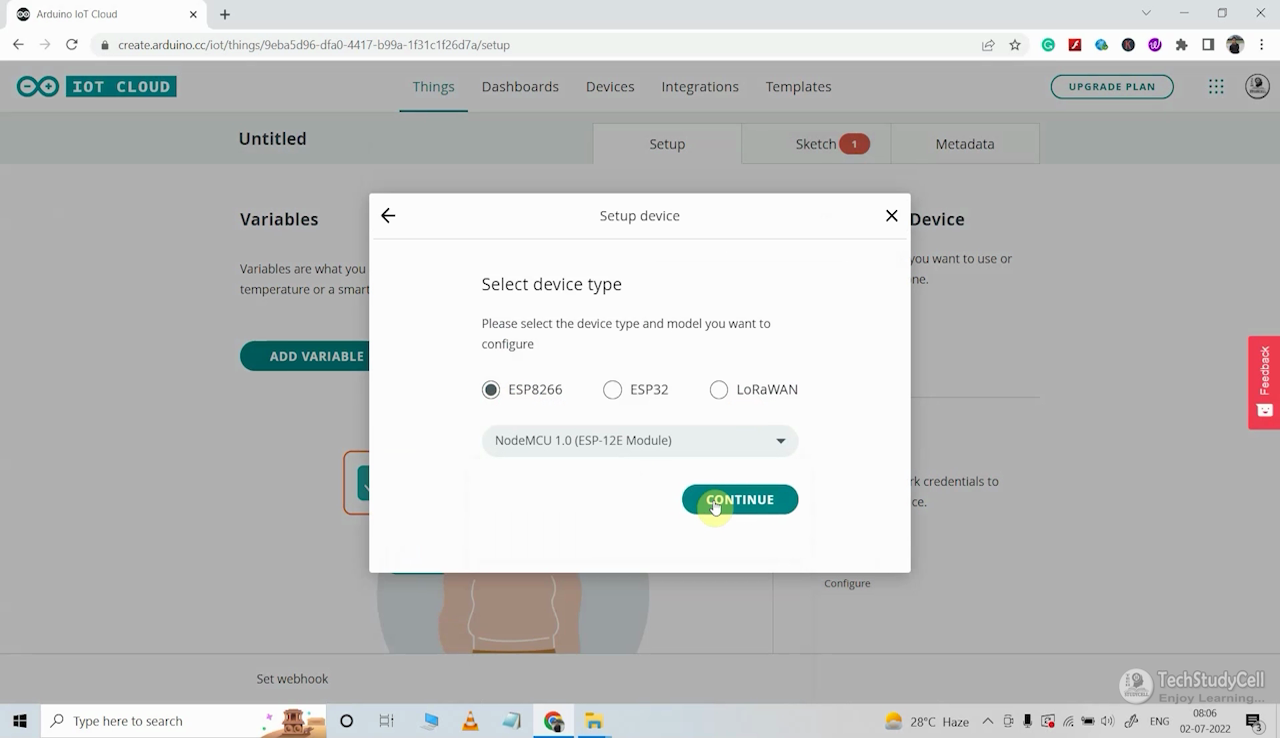Screen dimensions: 1280x738
Task: Open the NodeMCU 1.0 model dropdown
Action: [640, 441]
